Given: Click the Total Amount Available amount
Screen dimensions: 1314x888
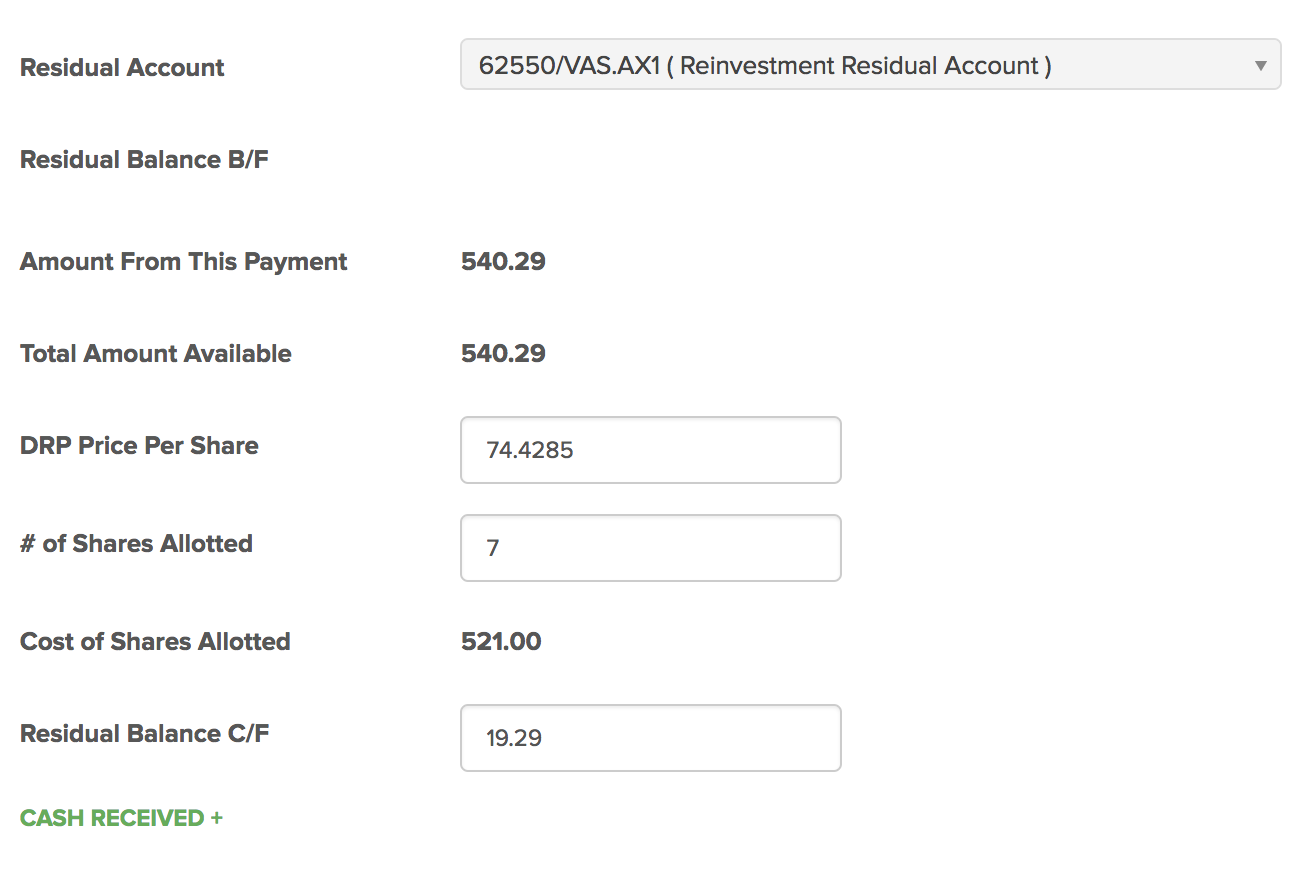Looking at the screenshot, I should click(x=502, y=353).
